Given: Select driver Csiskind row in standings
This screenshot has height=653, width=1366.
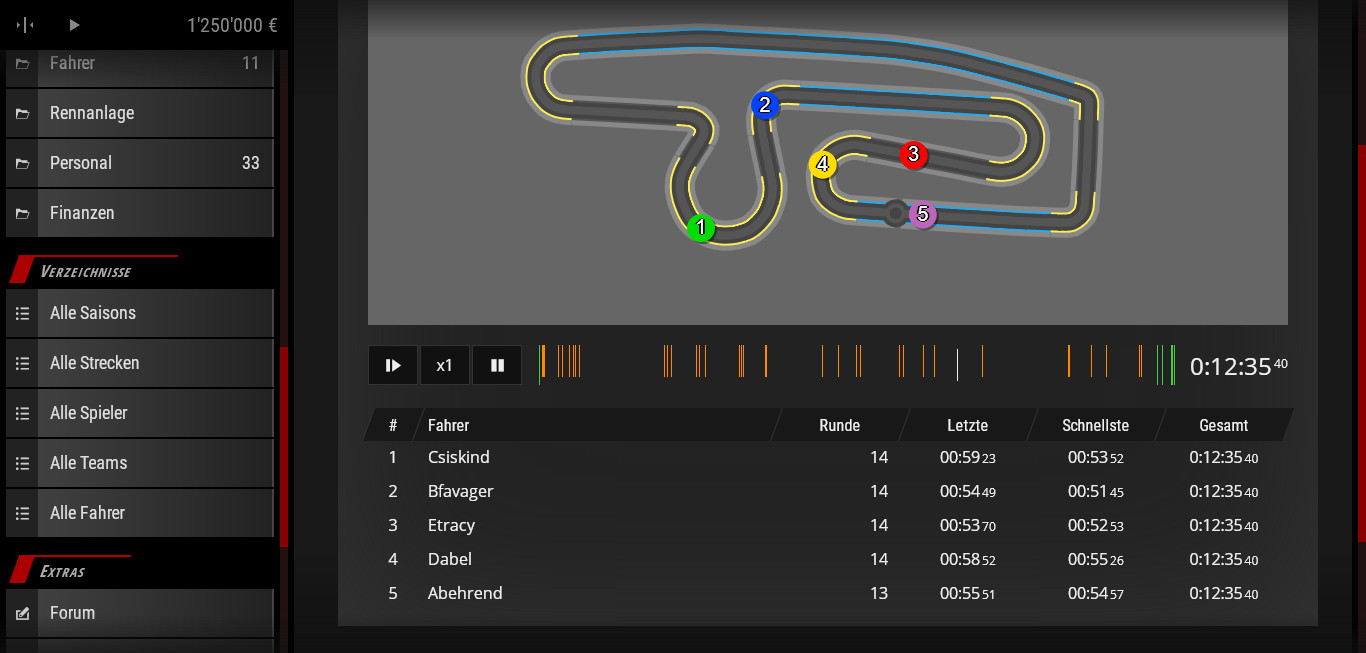Looking at the screenshot, I should (459, 458).
